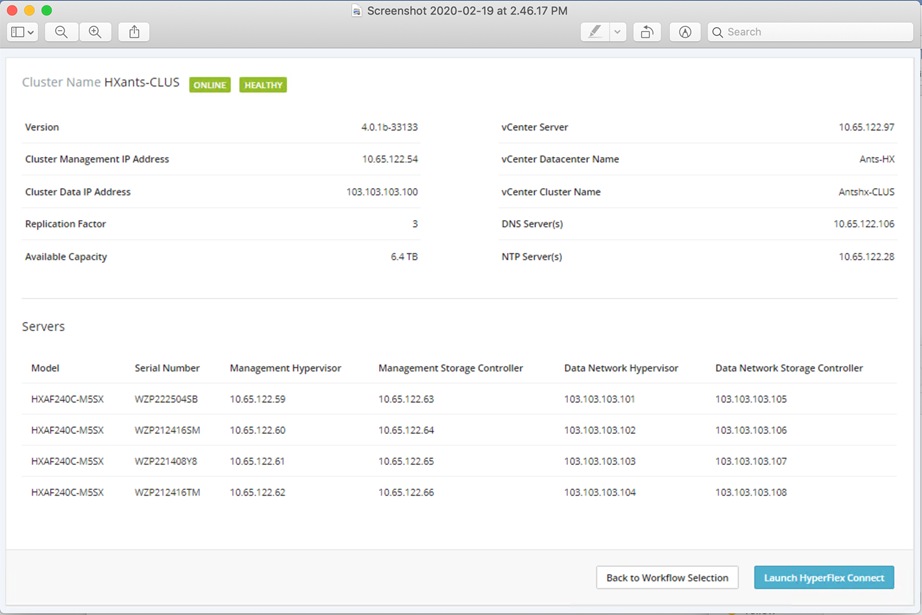Rotate the image with rotate icon

pyautogui.click(x=647, y=32)
